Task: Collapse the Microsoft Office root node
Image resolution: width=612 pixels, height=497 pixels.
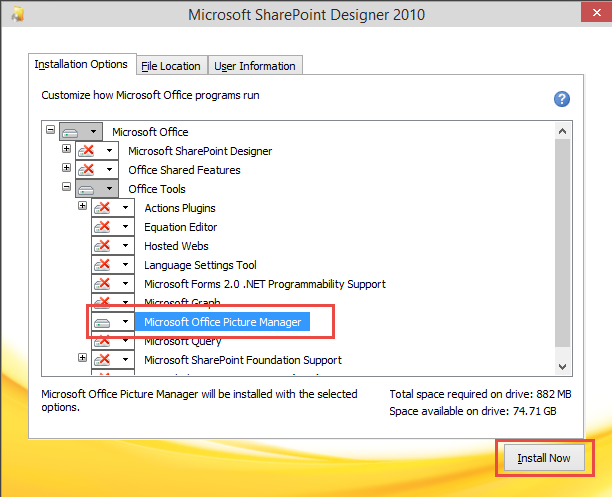Action: (50, 131)
